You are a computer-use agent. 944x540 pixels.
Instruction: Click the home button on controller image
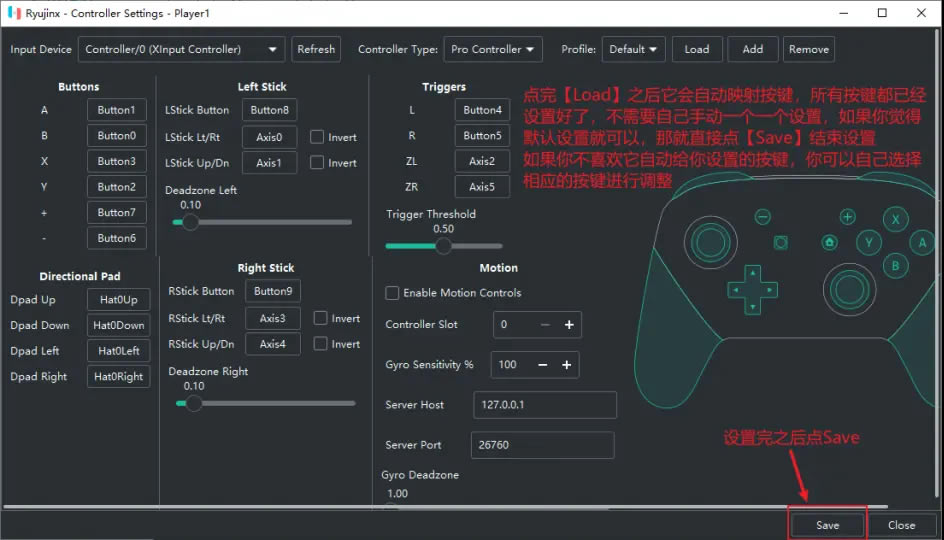coord(830,243)
